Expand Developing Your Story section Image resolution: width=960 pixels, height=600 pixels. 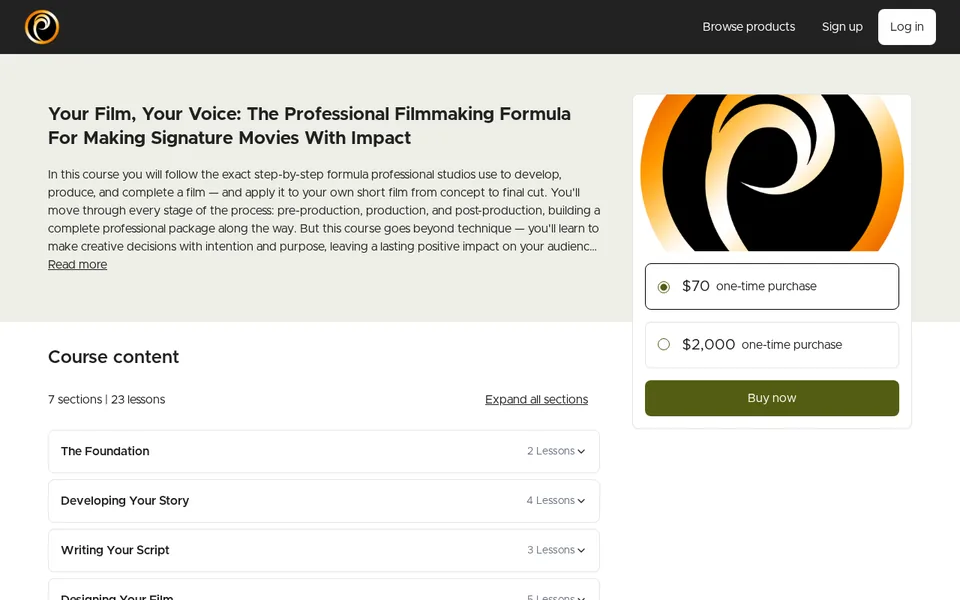pyautogui.click(x=324, y=501)
